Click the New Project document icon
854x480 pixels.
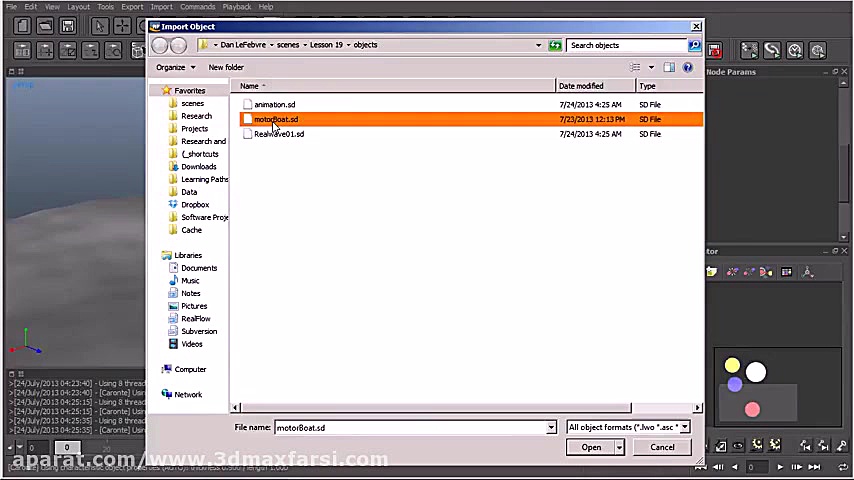(22, 26)
